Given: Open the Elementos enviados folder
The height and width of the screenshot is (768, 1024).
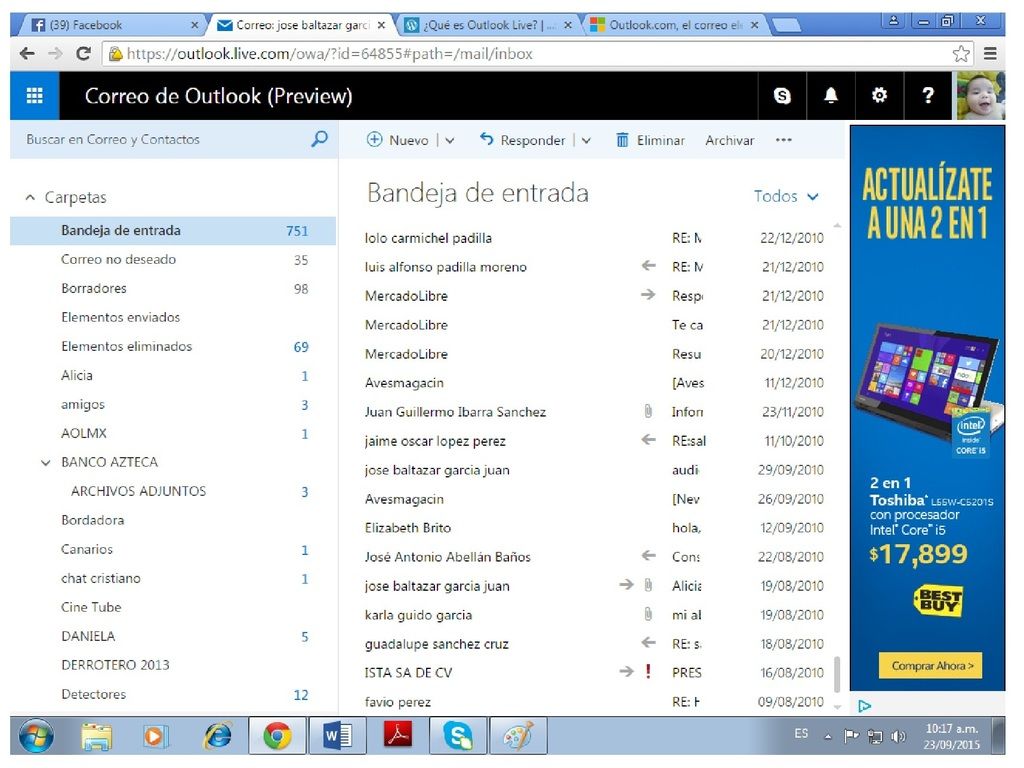Looking at the screenshot, I should click(173, 317).
